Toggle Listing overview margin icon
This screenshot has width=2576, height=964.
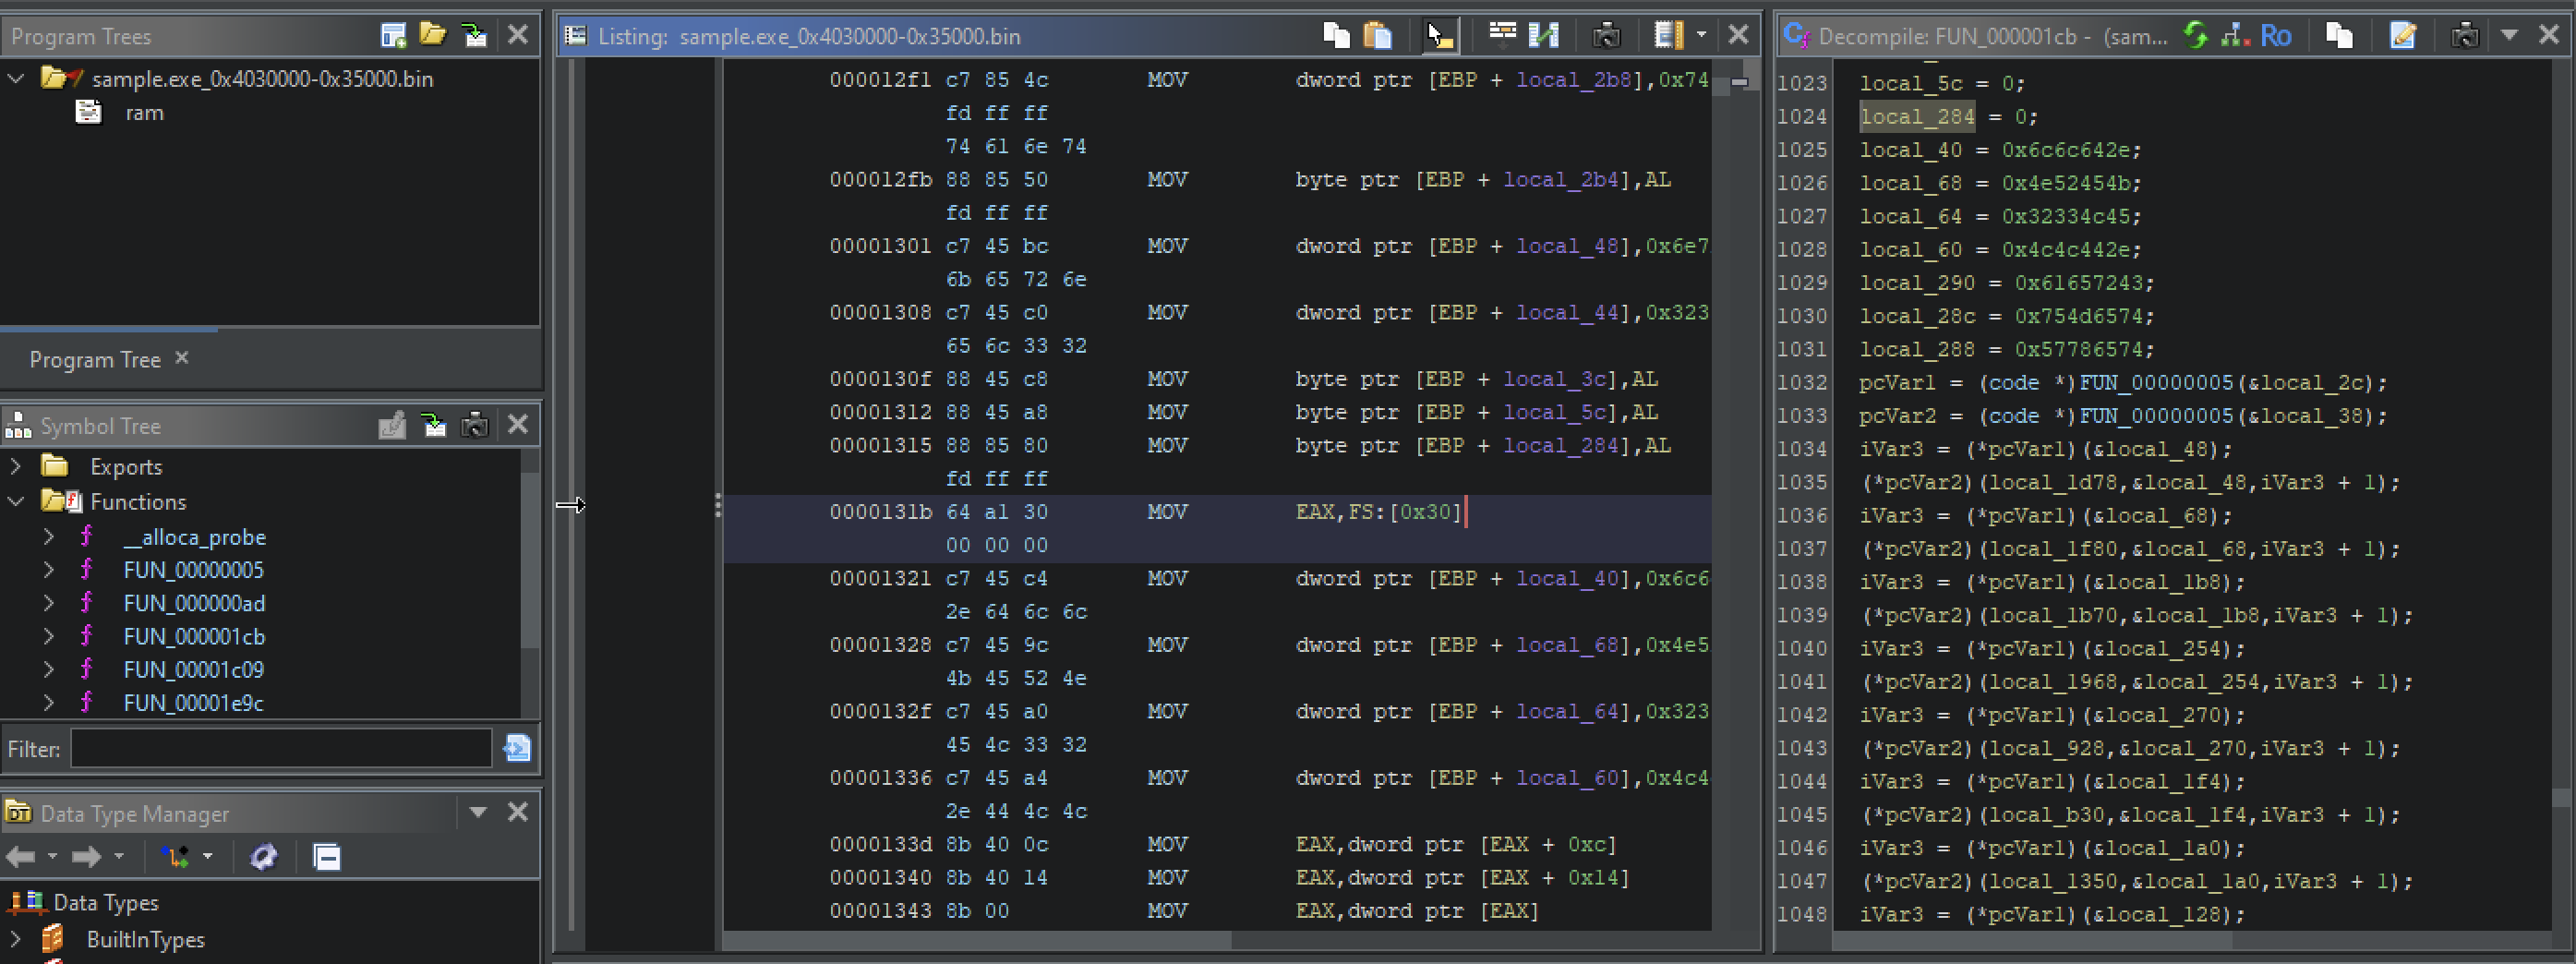coord(1668,36)
